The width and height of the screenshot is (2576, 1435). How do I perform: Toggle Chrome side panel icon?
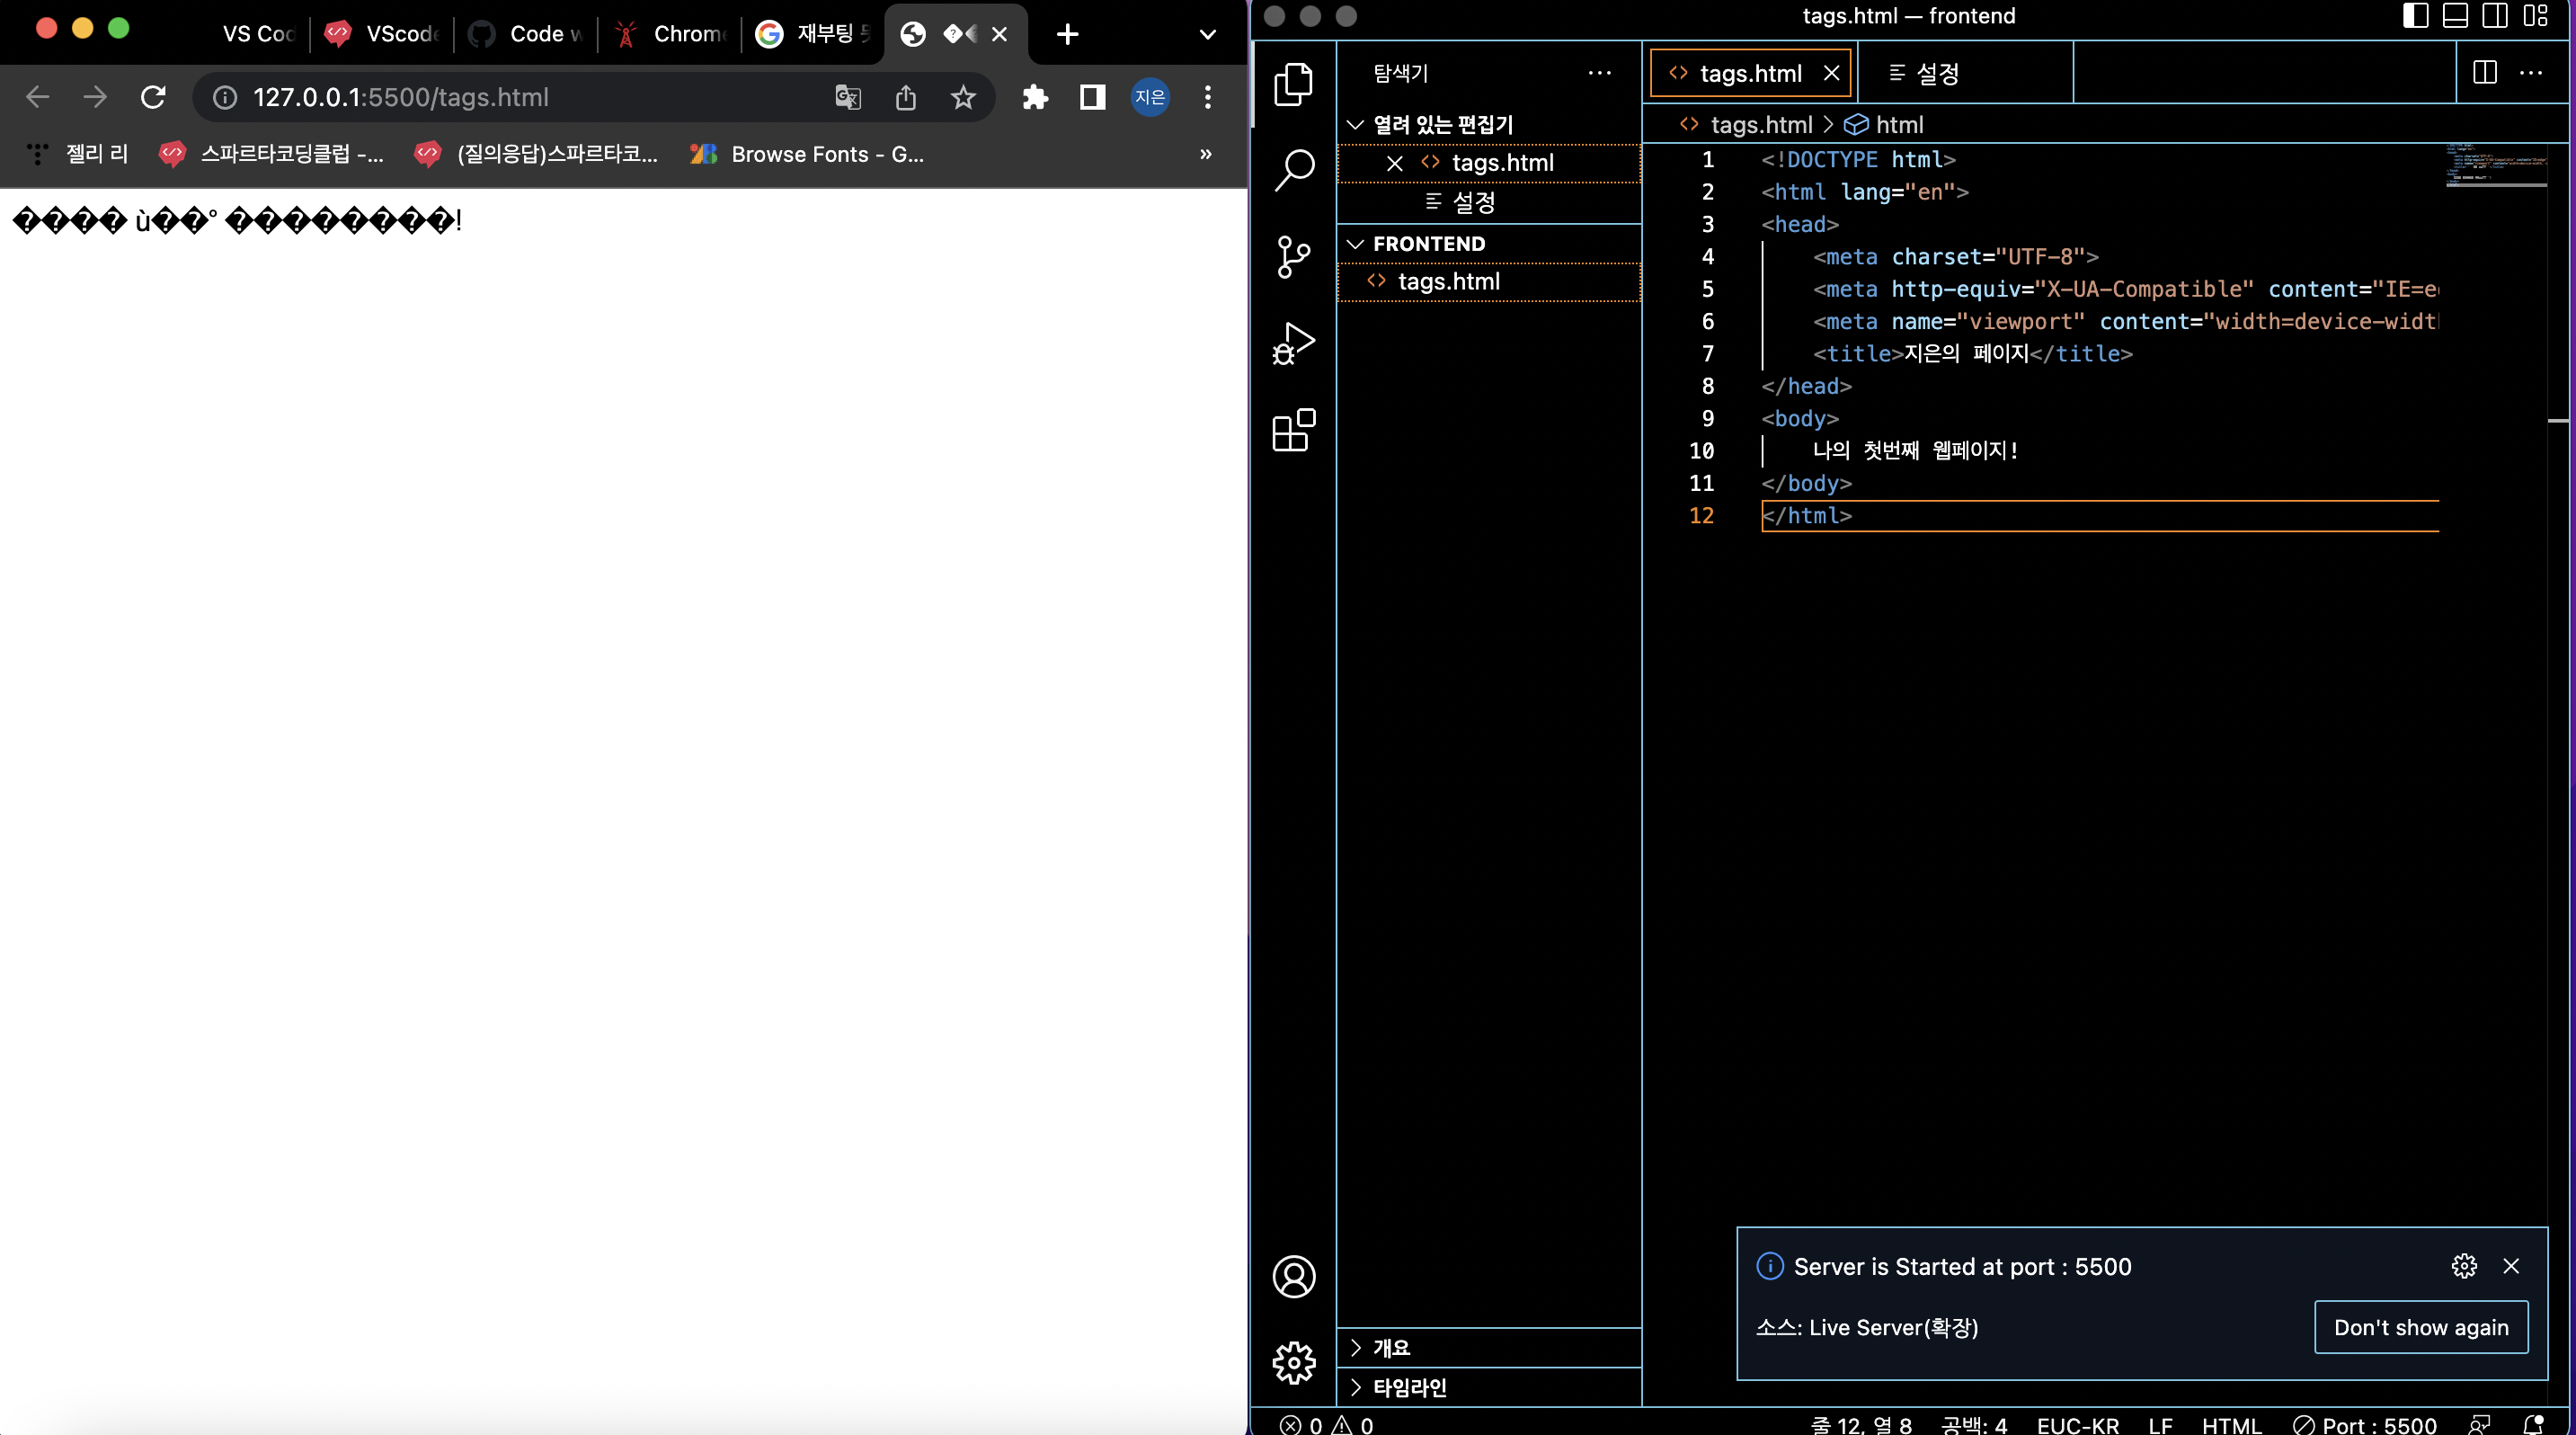1092,97
